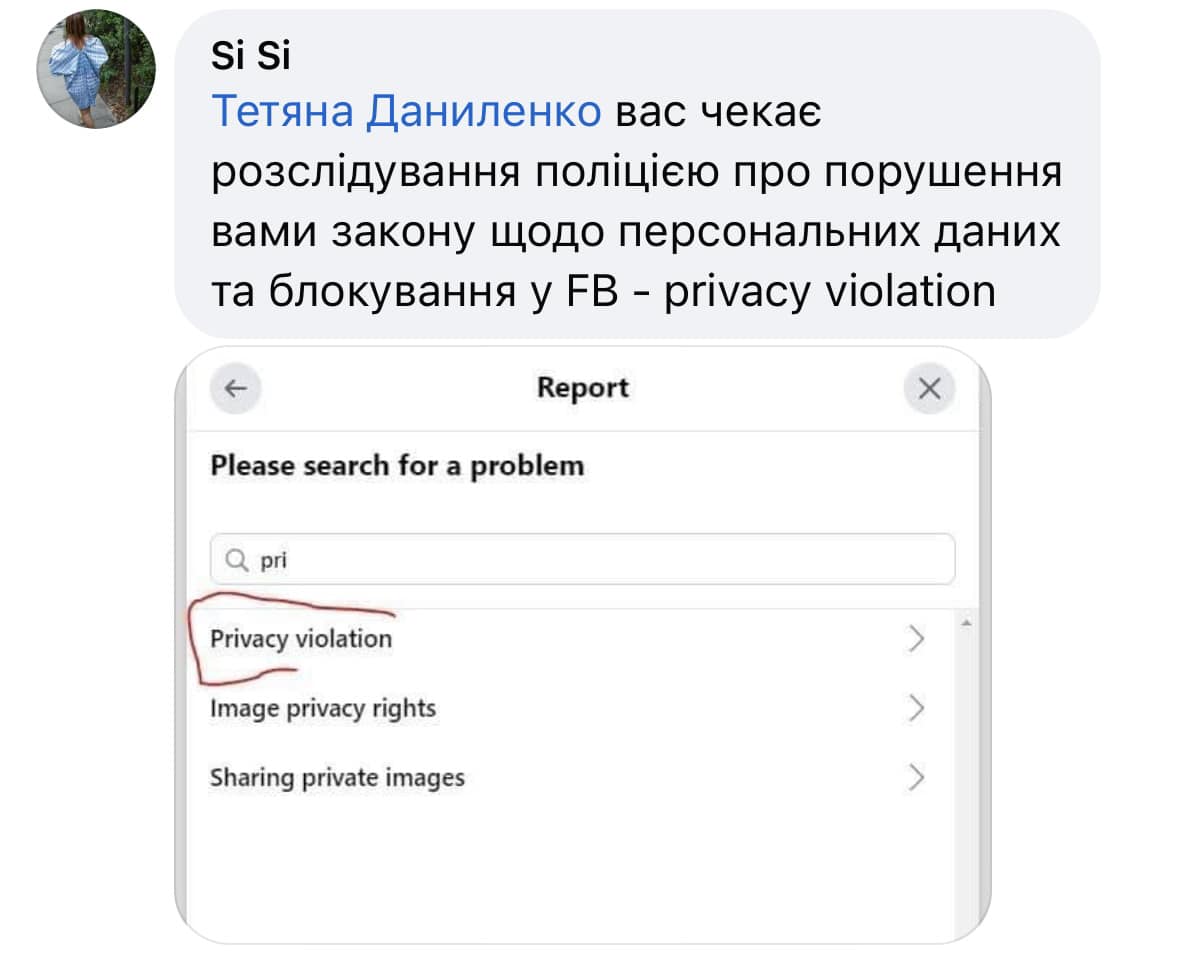
Task: Open the Si Si commenter name
Action: (x=250, y=57)
